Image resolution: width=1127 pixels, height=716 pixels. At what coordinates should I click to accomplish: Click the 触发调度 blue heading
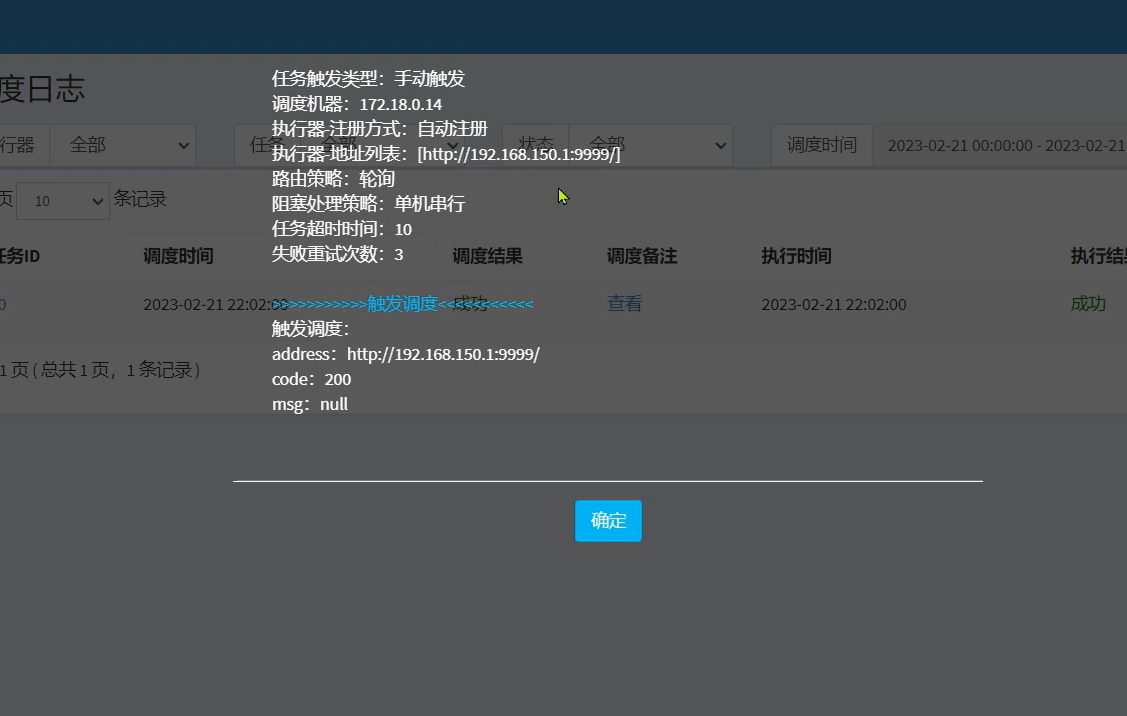tap(402, 303)
